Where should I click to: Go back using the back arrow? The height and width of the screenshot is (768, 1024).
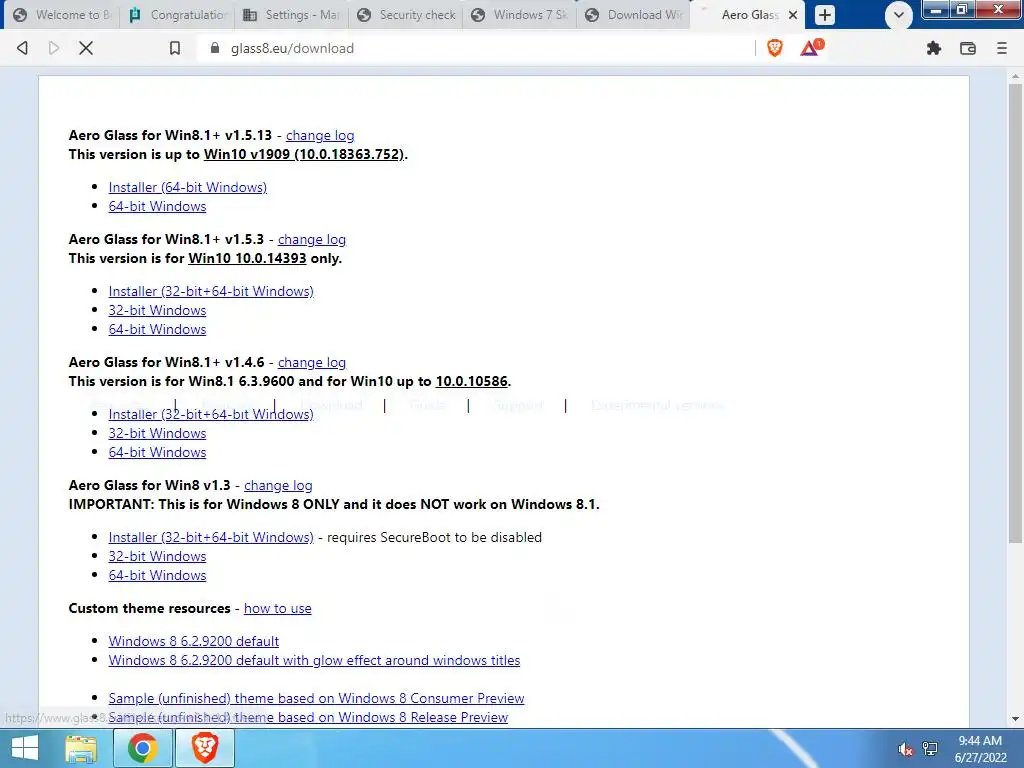point(22,48)
